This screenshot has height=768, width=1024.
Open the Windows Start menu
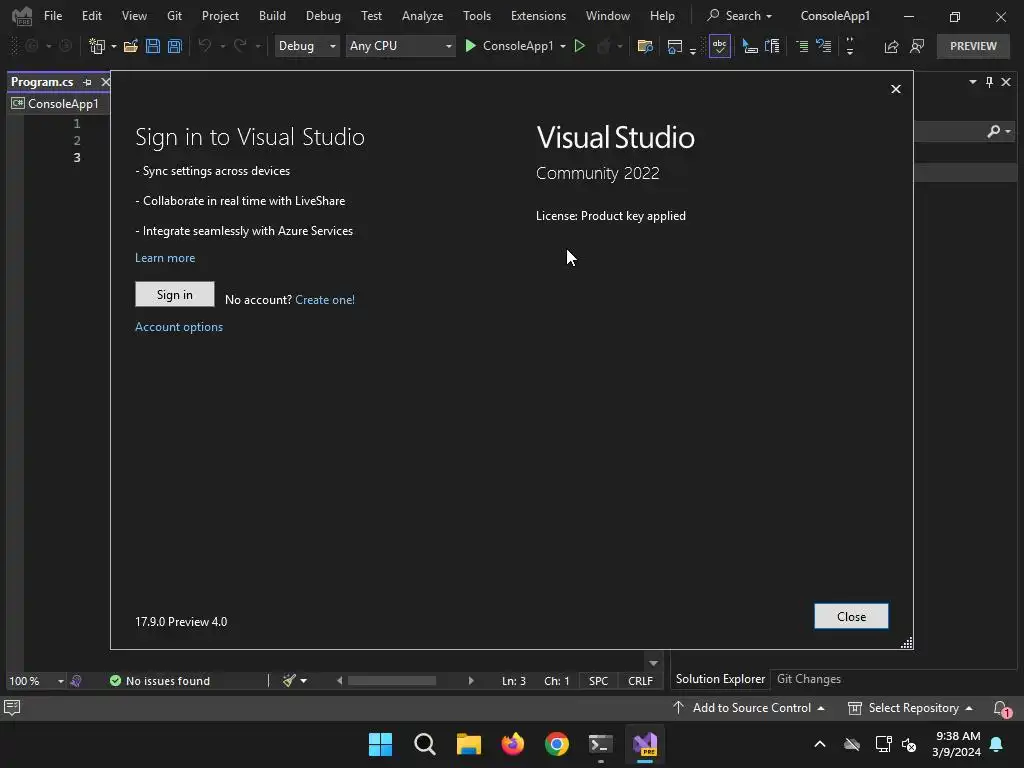pyautogui.click(x=380, y=744)
